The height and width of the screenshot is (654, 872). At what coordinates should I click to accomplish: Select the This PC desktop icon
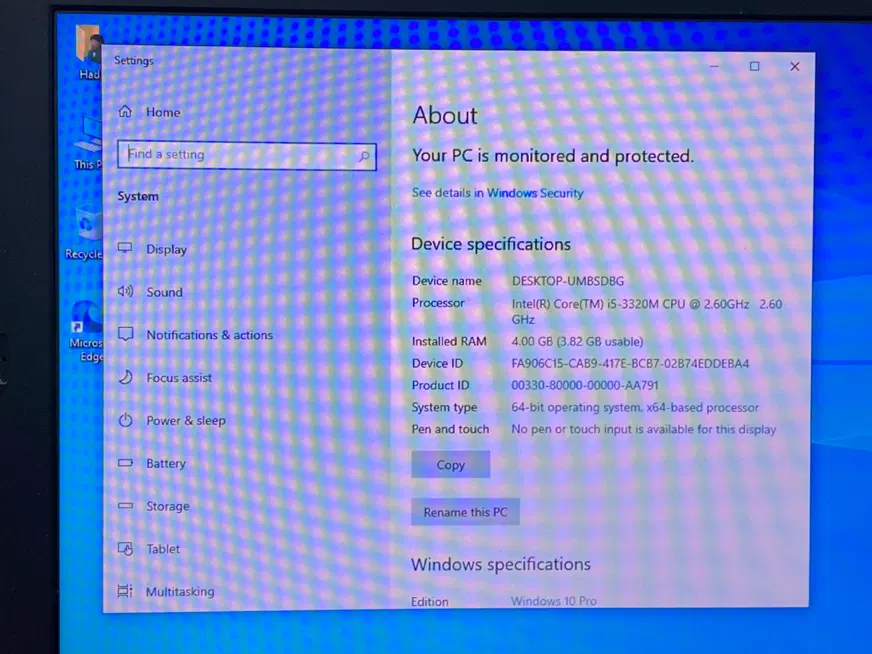pos(88,143)
